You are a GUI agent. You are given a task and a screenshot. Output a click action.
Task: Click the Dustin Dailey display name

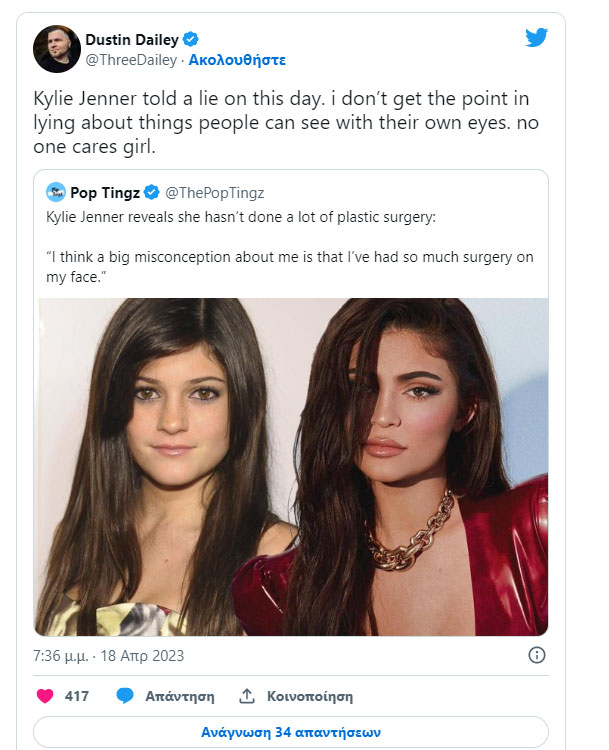pyautogui.click(x=133, y=40)
